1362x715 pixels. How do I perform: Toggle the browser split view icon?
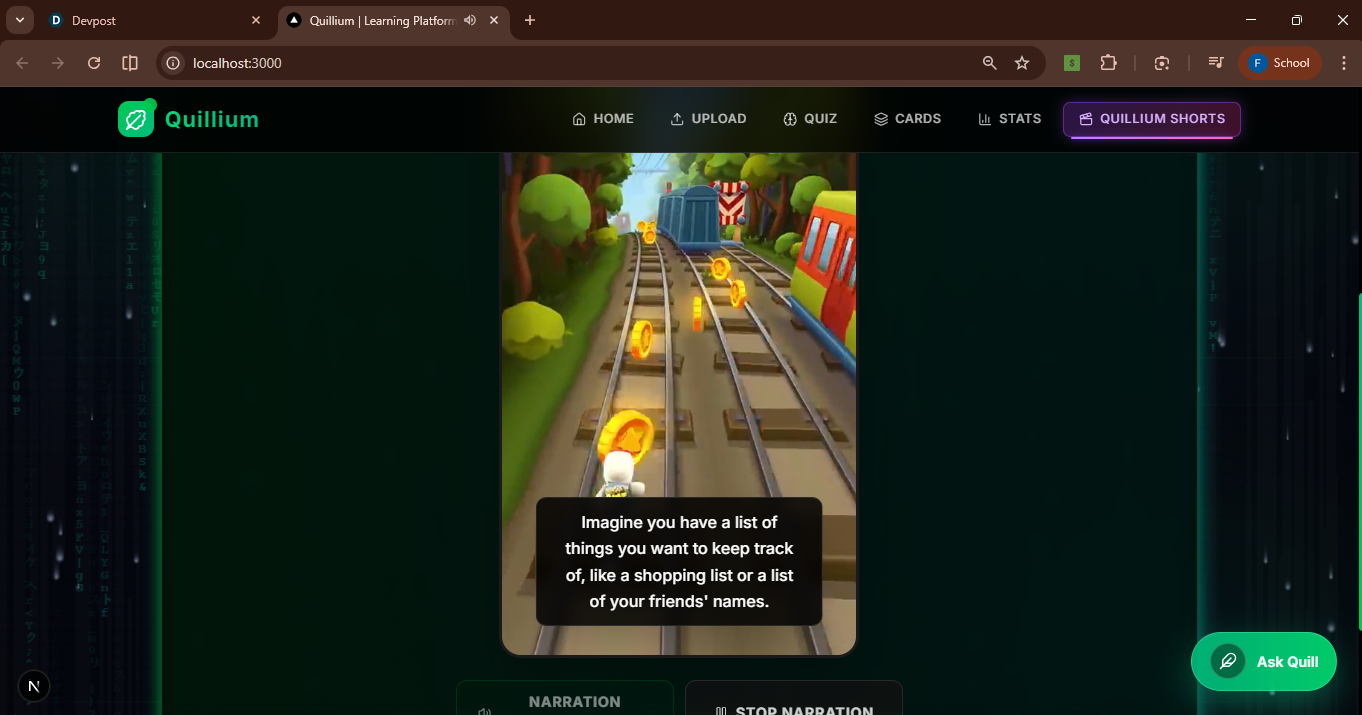[x=130, y=63]
